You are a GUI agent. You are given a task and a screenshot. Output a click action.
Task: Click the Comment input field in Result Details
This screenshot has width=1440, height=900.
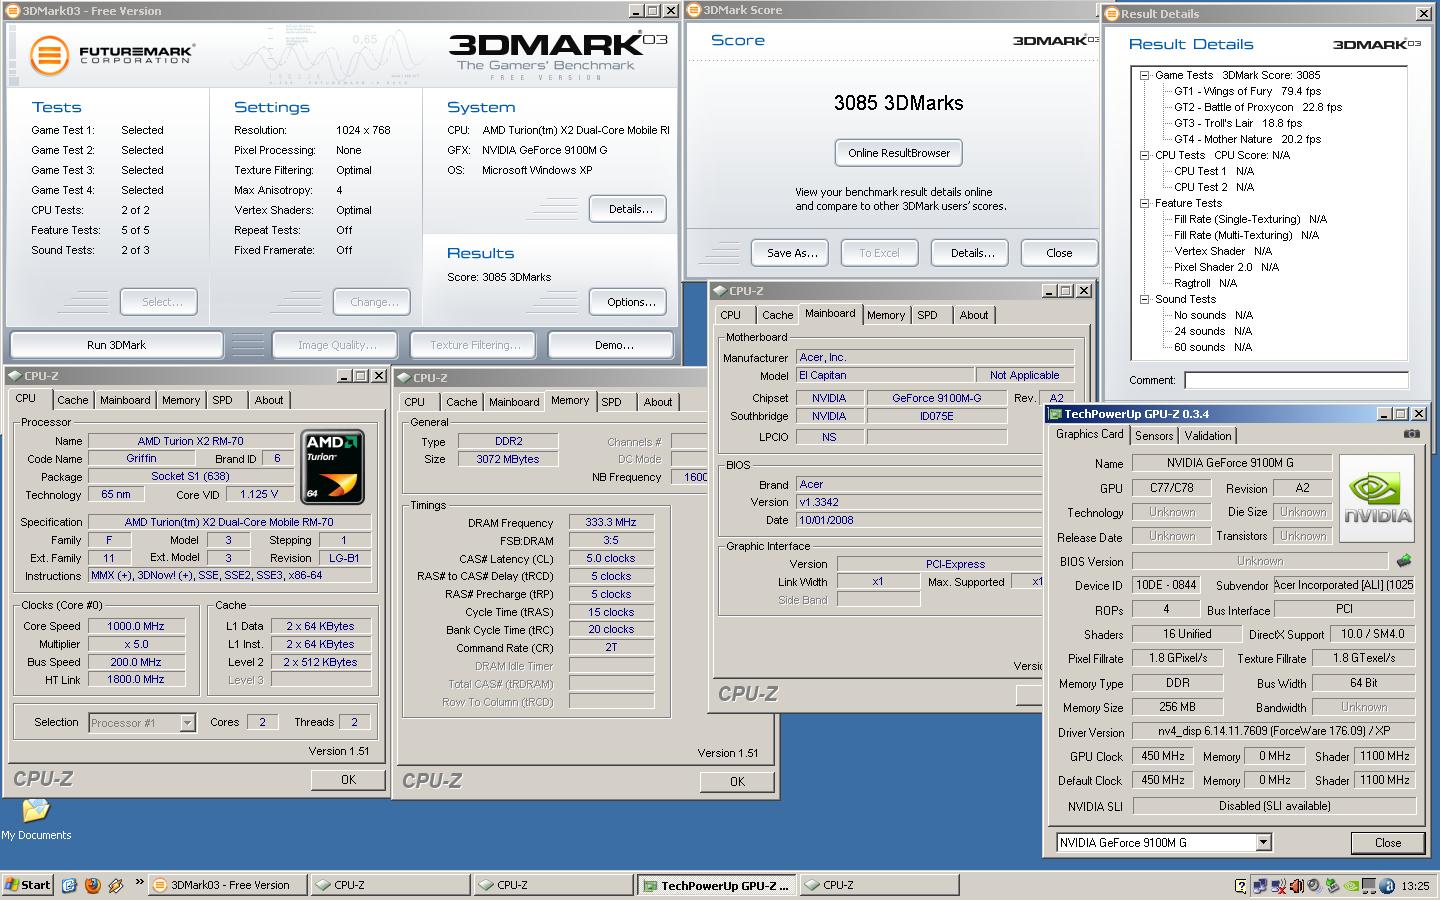click(x=1296, y=380)
